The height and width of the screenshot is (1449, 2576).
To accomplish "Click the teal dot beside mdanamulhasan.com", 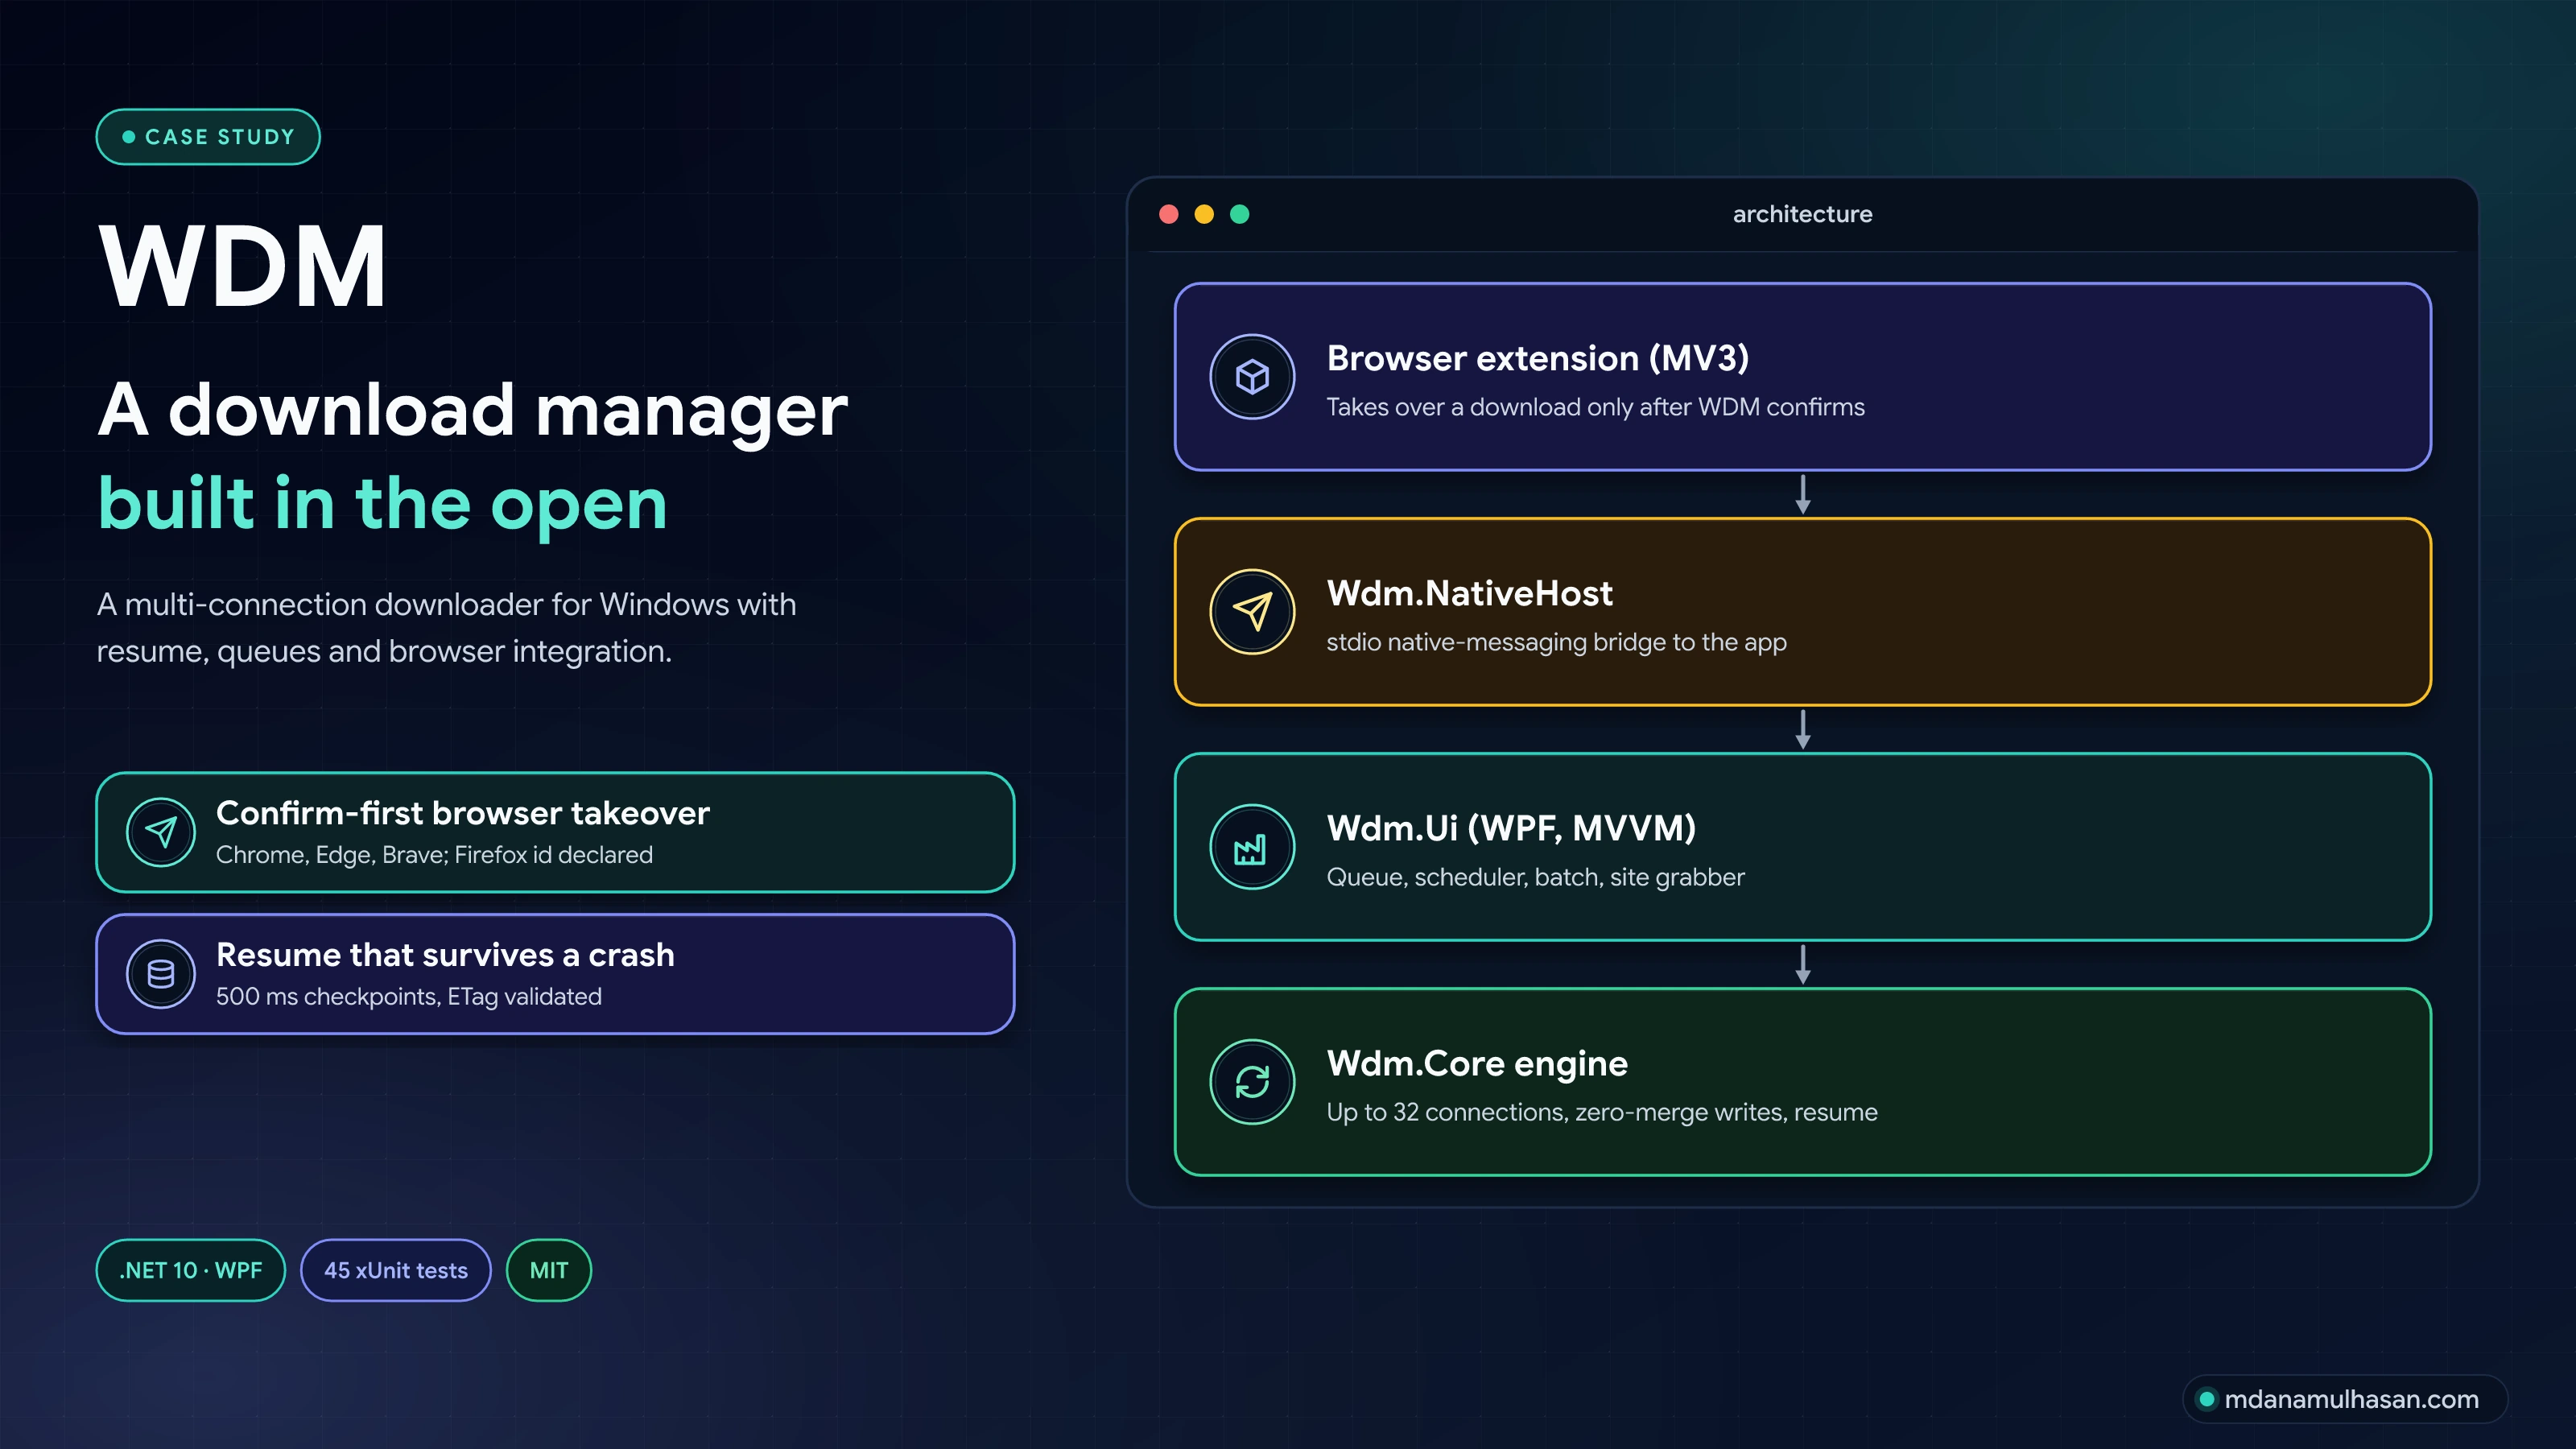I will click(2207, 1399).
